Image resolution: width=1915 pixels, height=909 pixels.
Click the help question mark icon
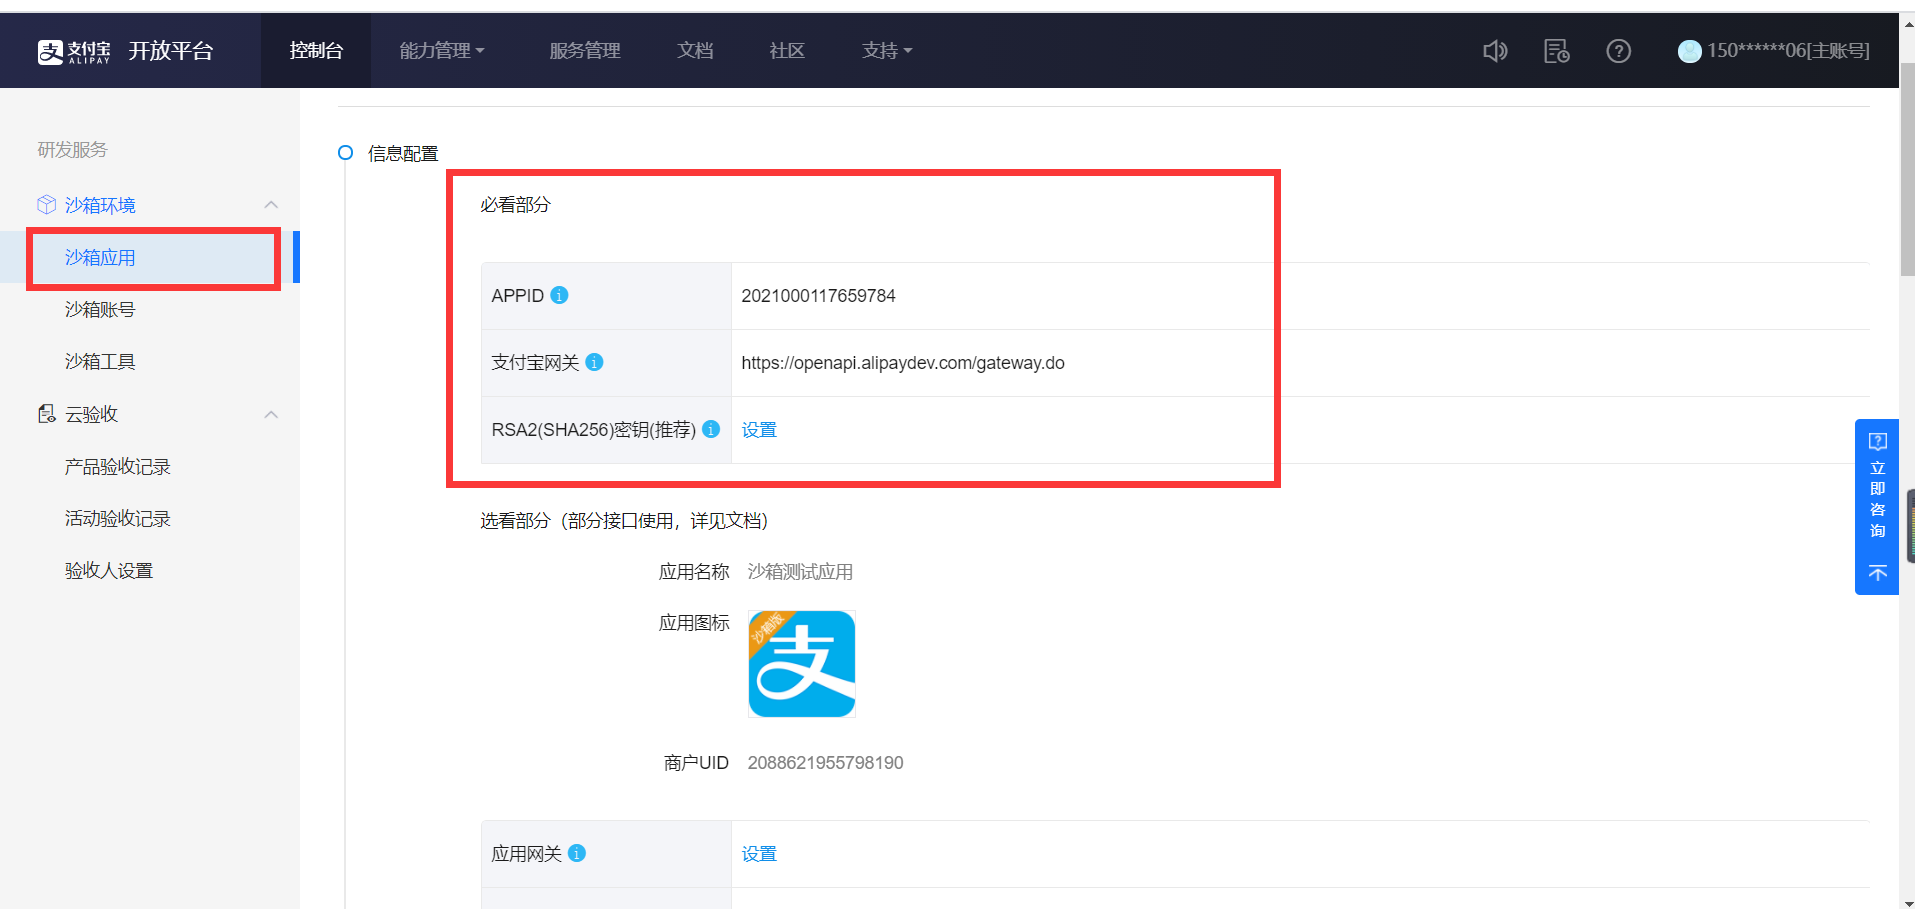pyautogui.click(x=1619, y=51)
